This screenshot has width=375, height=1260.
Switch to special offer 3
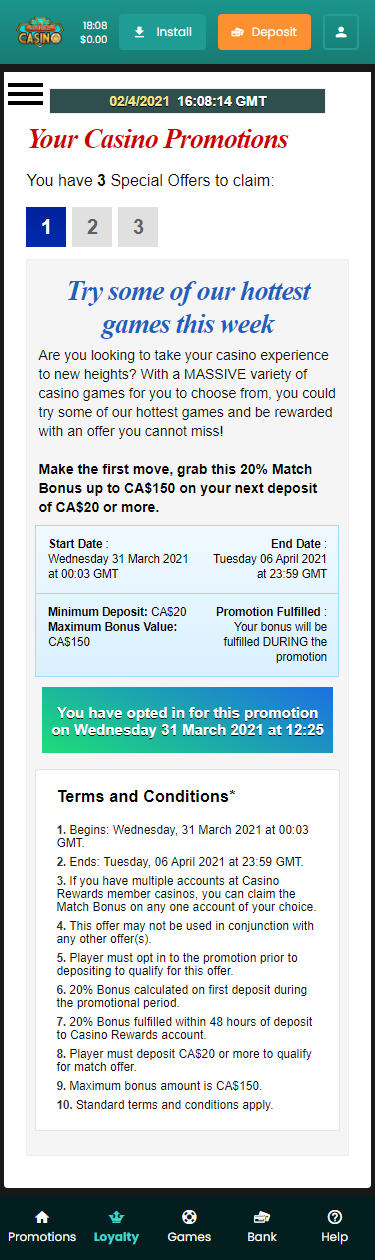[138, 227]
